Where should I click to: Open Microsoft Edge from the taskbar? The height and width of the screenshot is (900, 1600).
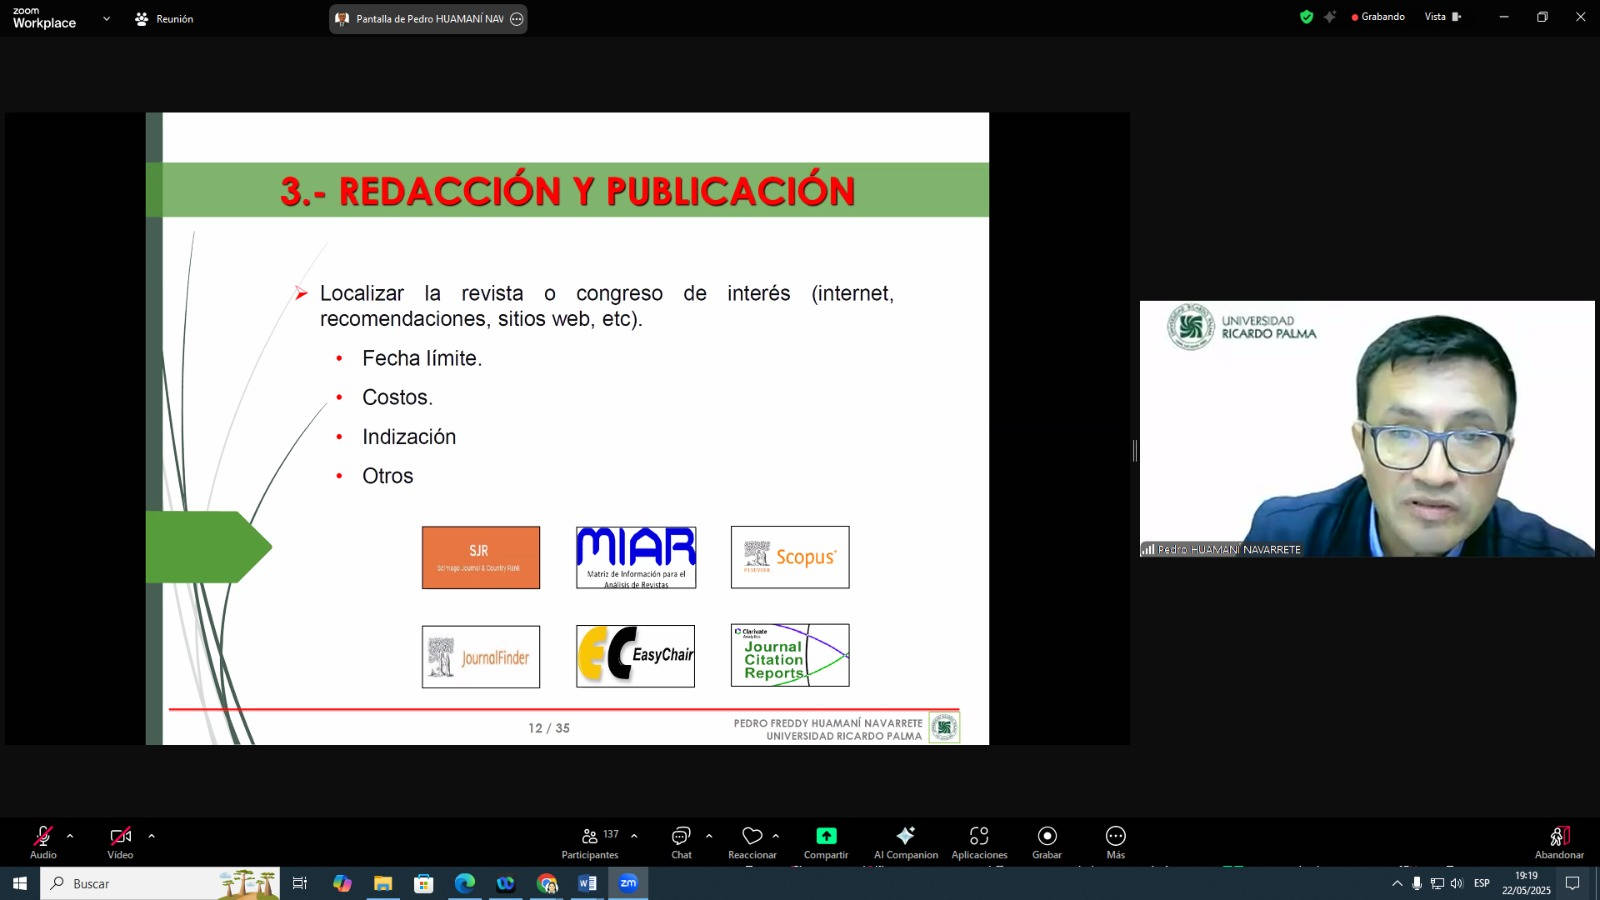tap(465, 883)
